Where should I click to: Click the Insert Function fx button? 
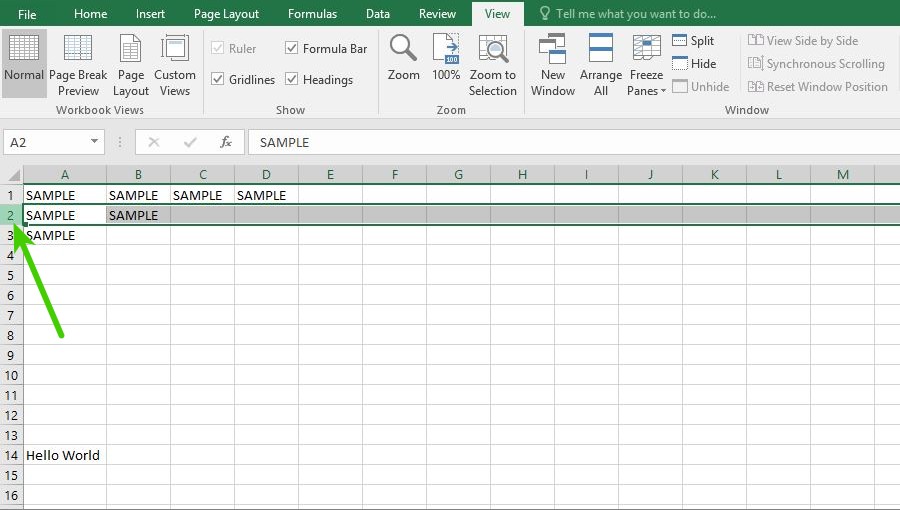[226, 142]
